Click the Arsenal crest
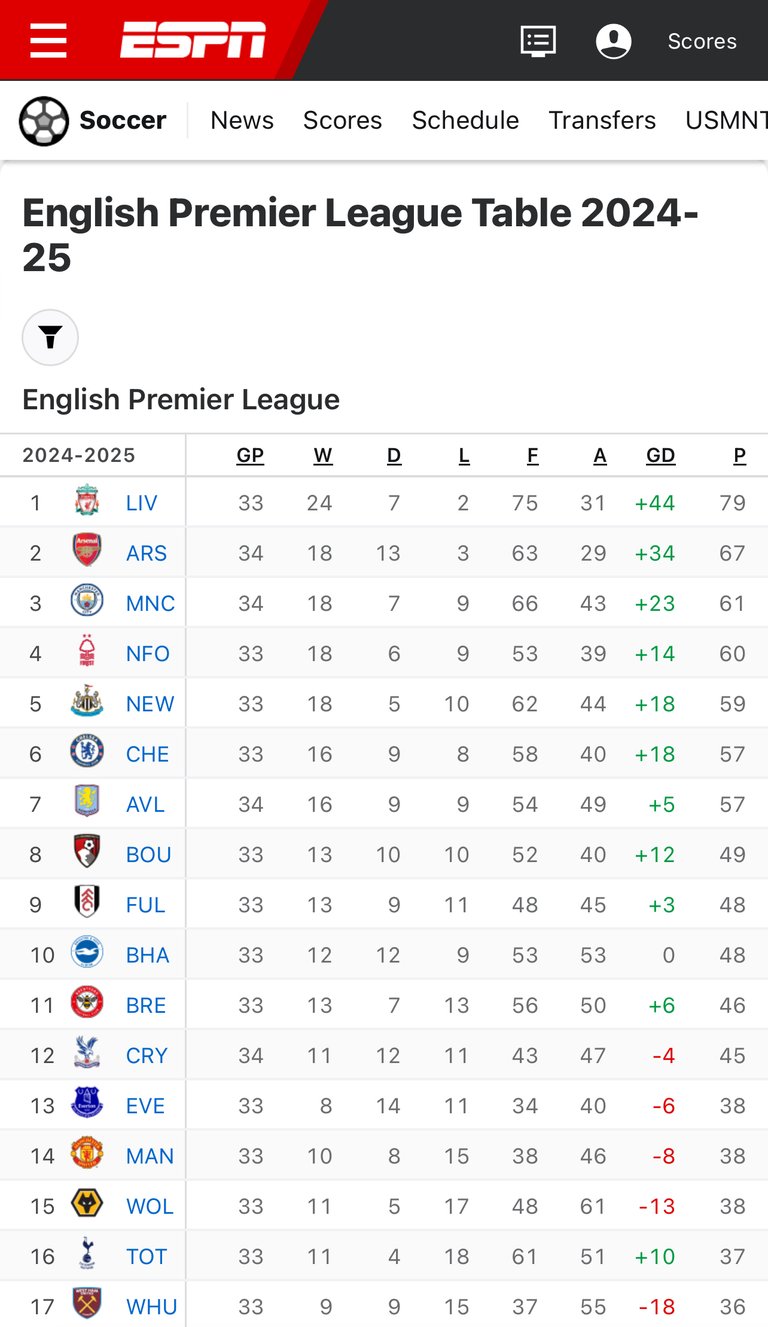768x1327 pixels. point(87,552)
